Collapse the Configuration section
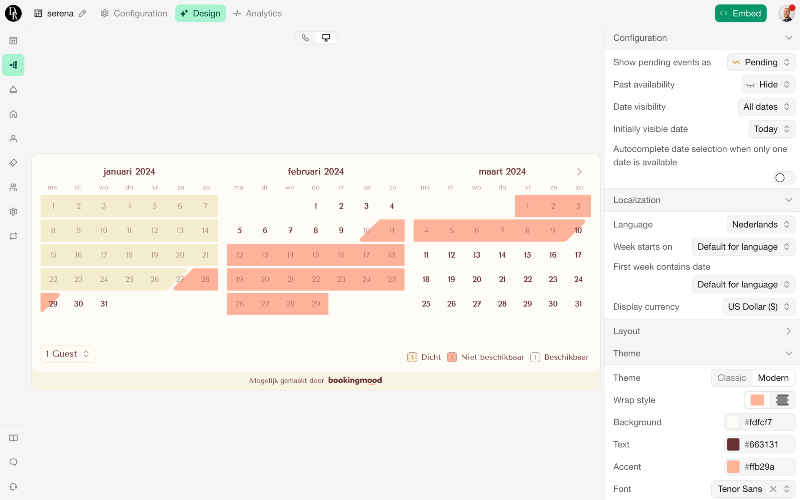This screenshot has width=800, height=500. [x=702, y=38]
